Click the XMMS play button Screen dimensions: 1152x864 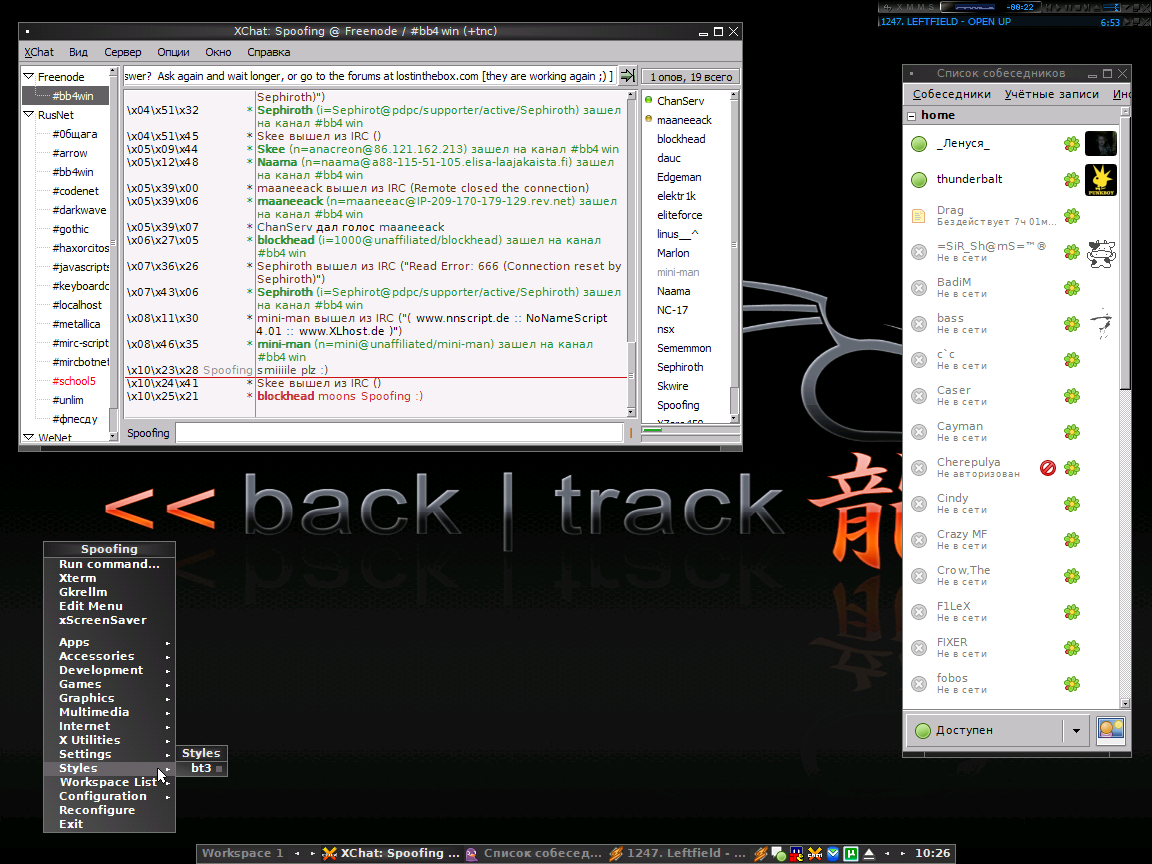point(1059,7)
